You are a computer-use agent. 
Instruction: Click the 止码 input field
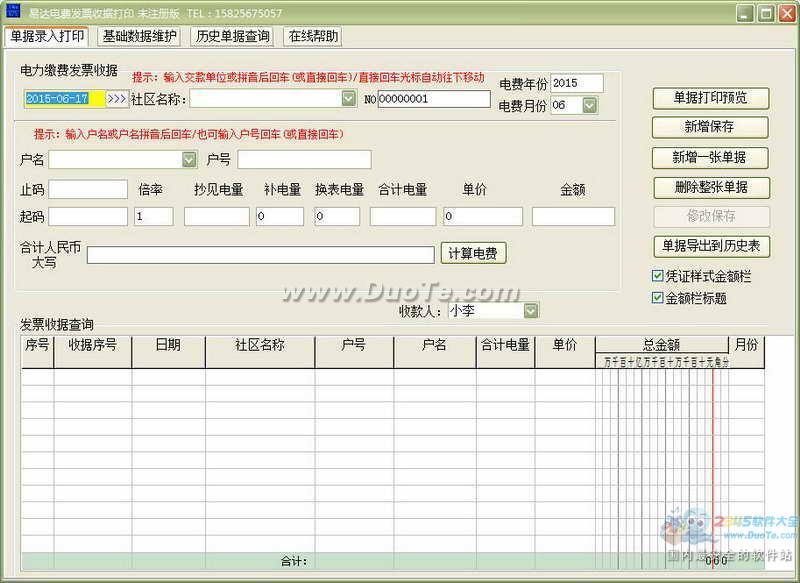88,189
